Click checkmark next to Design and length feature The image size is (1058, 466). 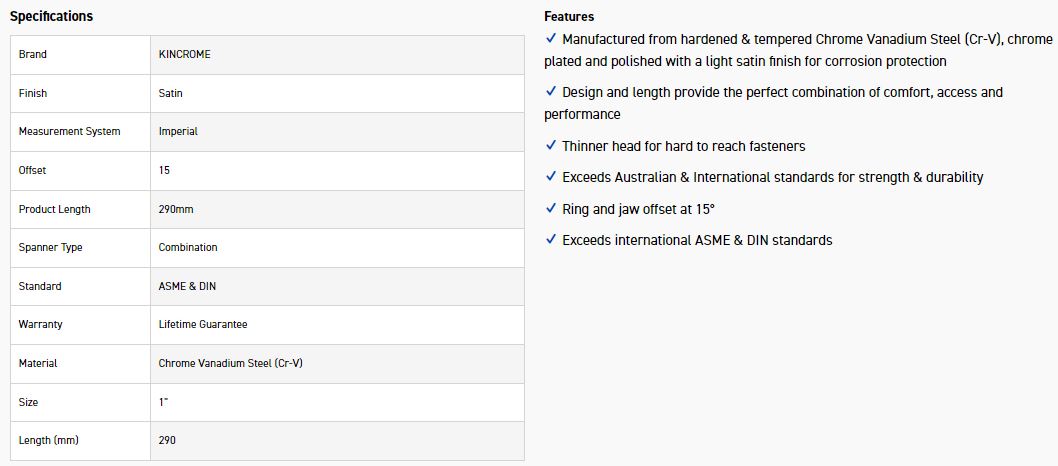pyautogui.click(x=551, y=92)
